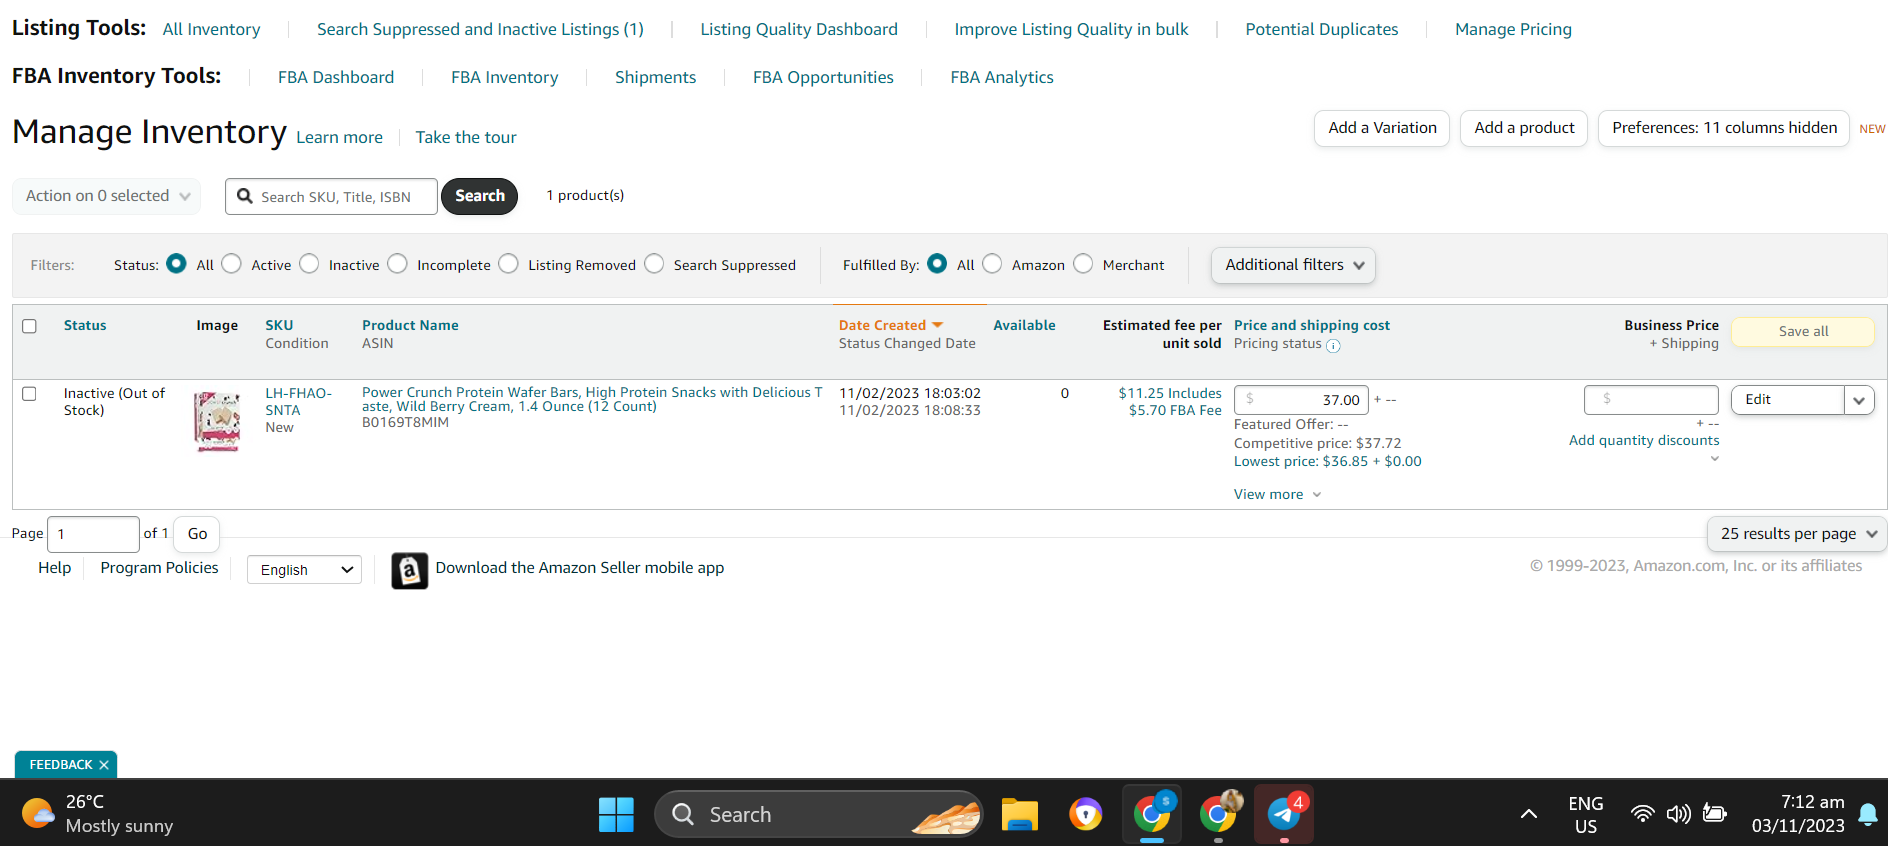Open the Action on 0 selected dropdown
Viewport: 1888px width, 846px height.
click(107, 196)
